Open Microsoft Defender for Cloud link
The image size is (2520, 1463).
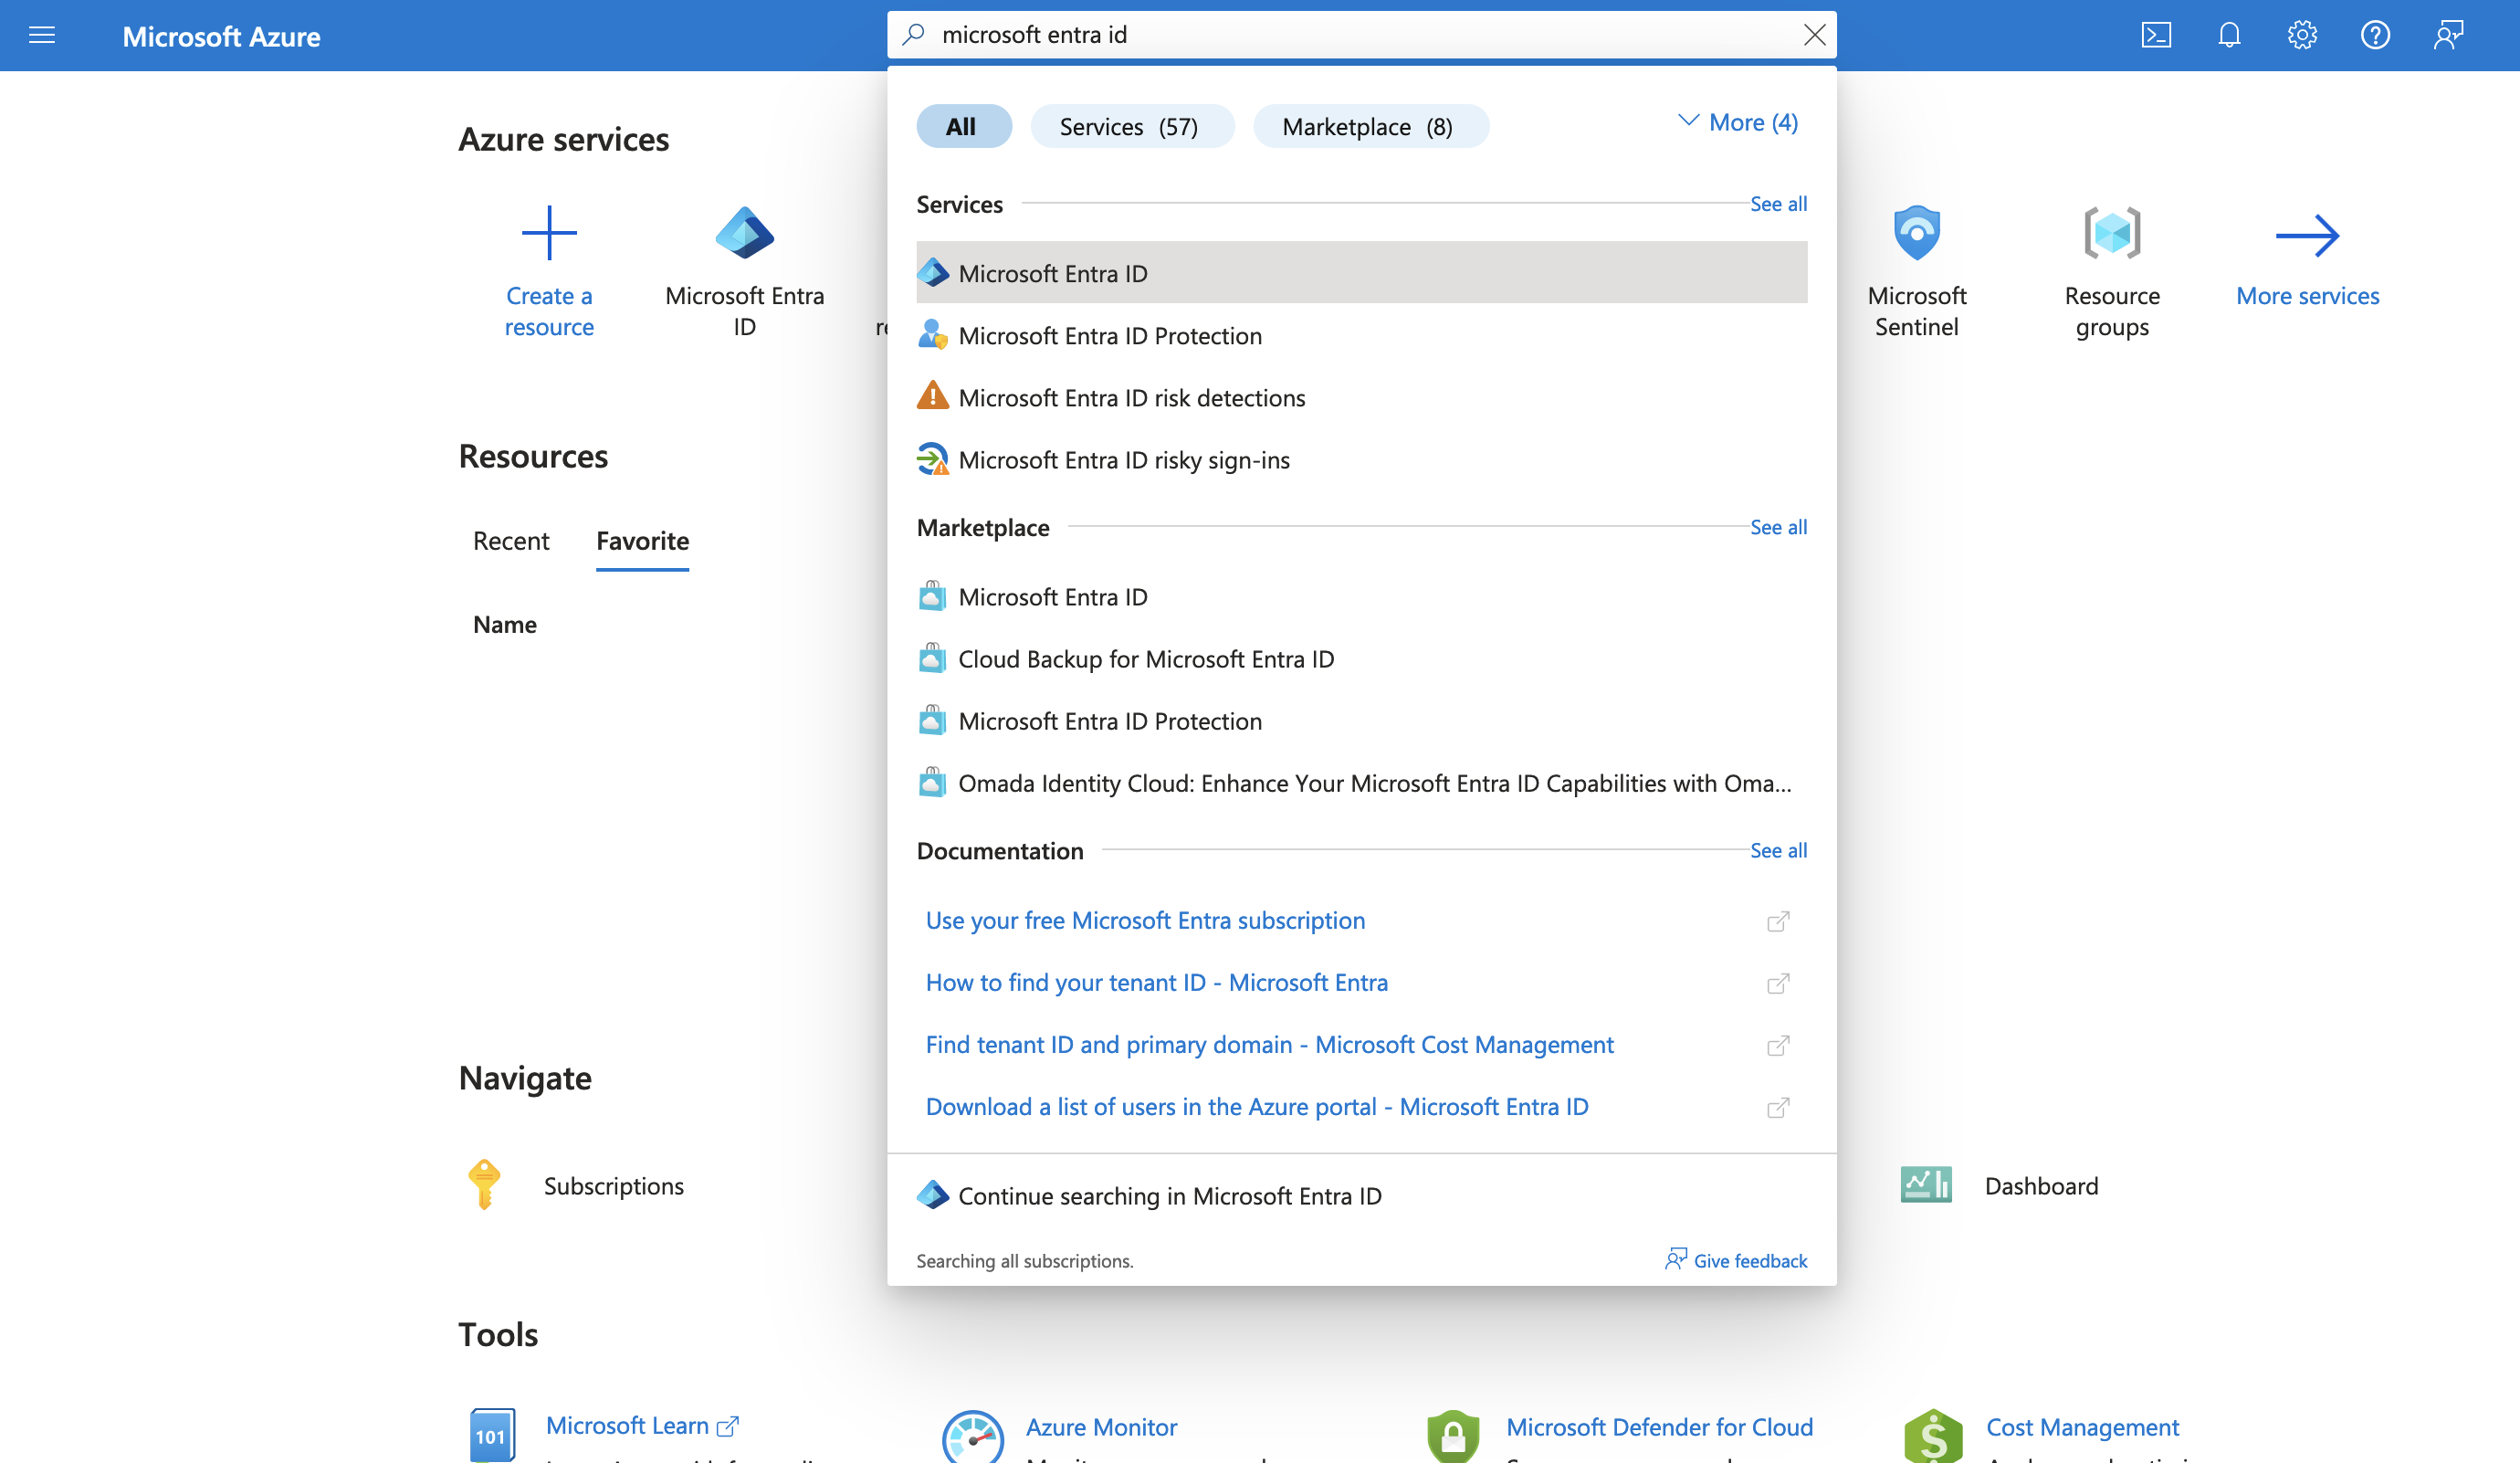click(1659, 1427)
